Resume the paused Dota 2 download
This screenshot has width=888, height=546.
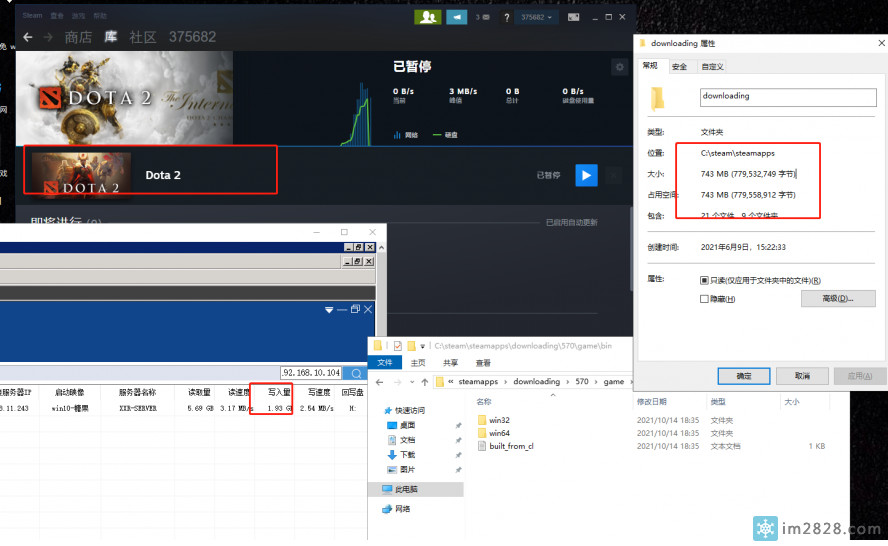586,175
